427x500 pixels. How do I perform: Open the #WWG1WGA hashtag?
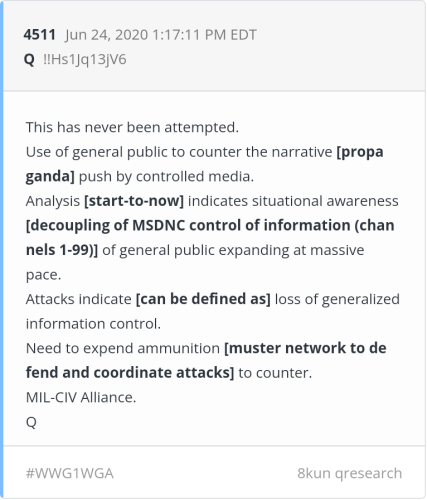[70, 473]
